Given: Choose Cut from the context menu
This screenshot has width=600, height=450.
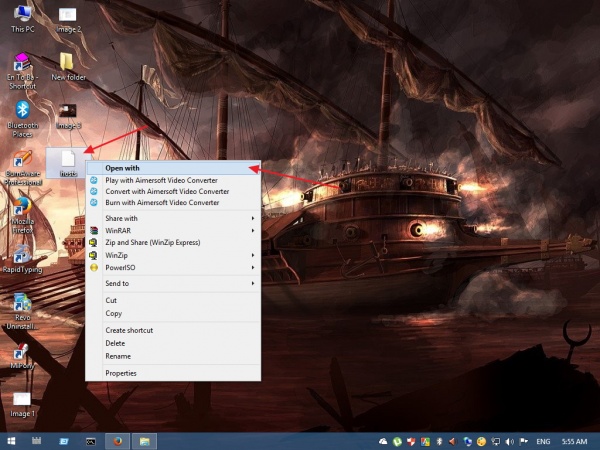Looking at the screenshot, I should coord(173,300).
